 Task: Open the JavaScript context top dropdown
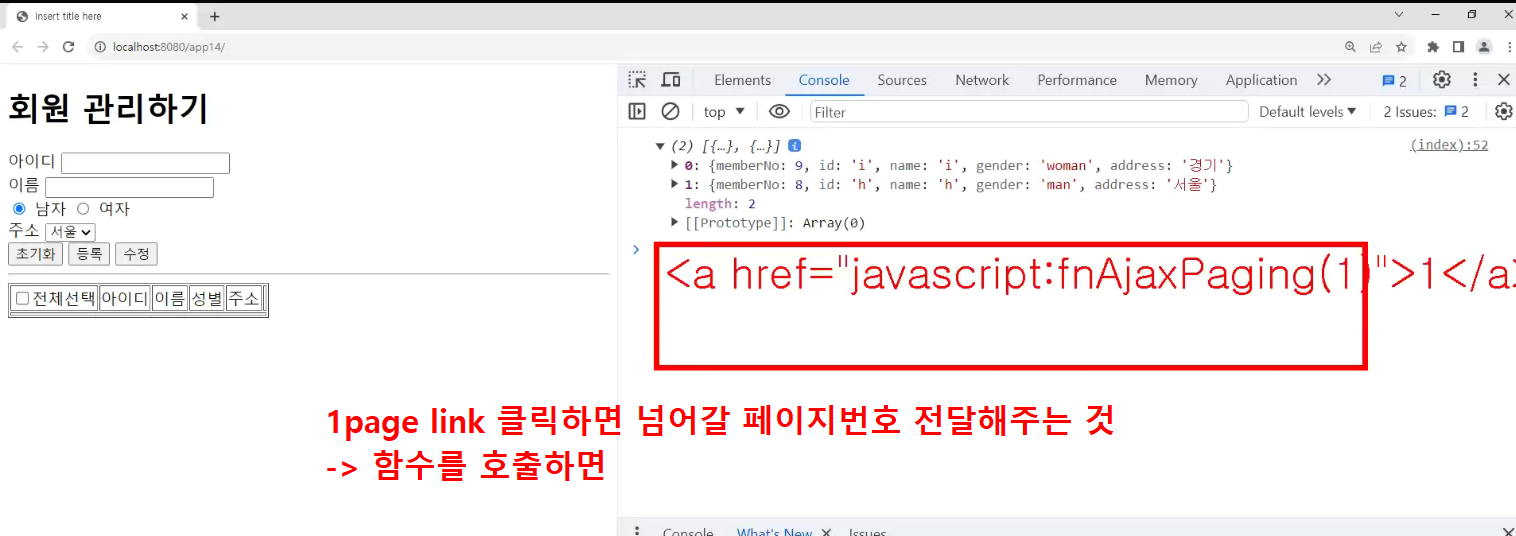724,112
